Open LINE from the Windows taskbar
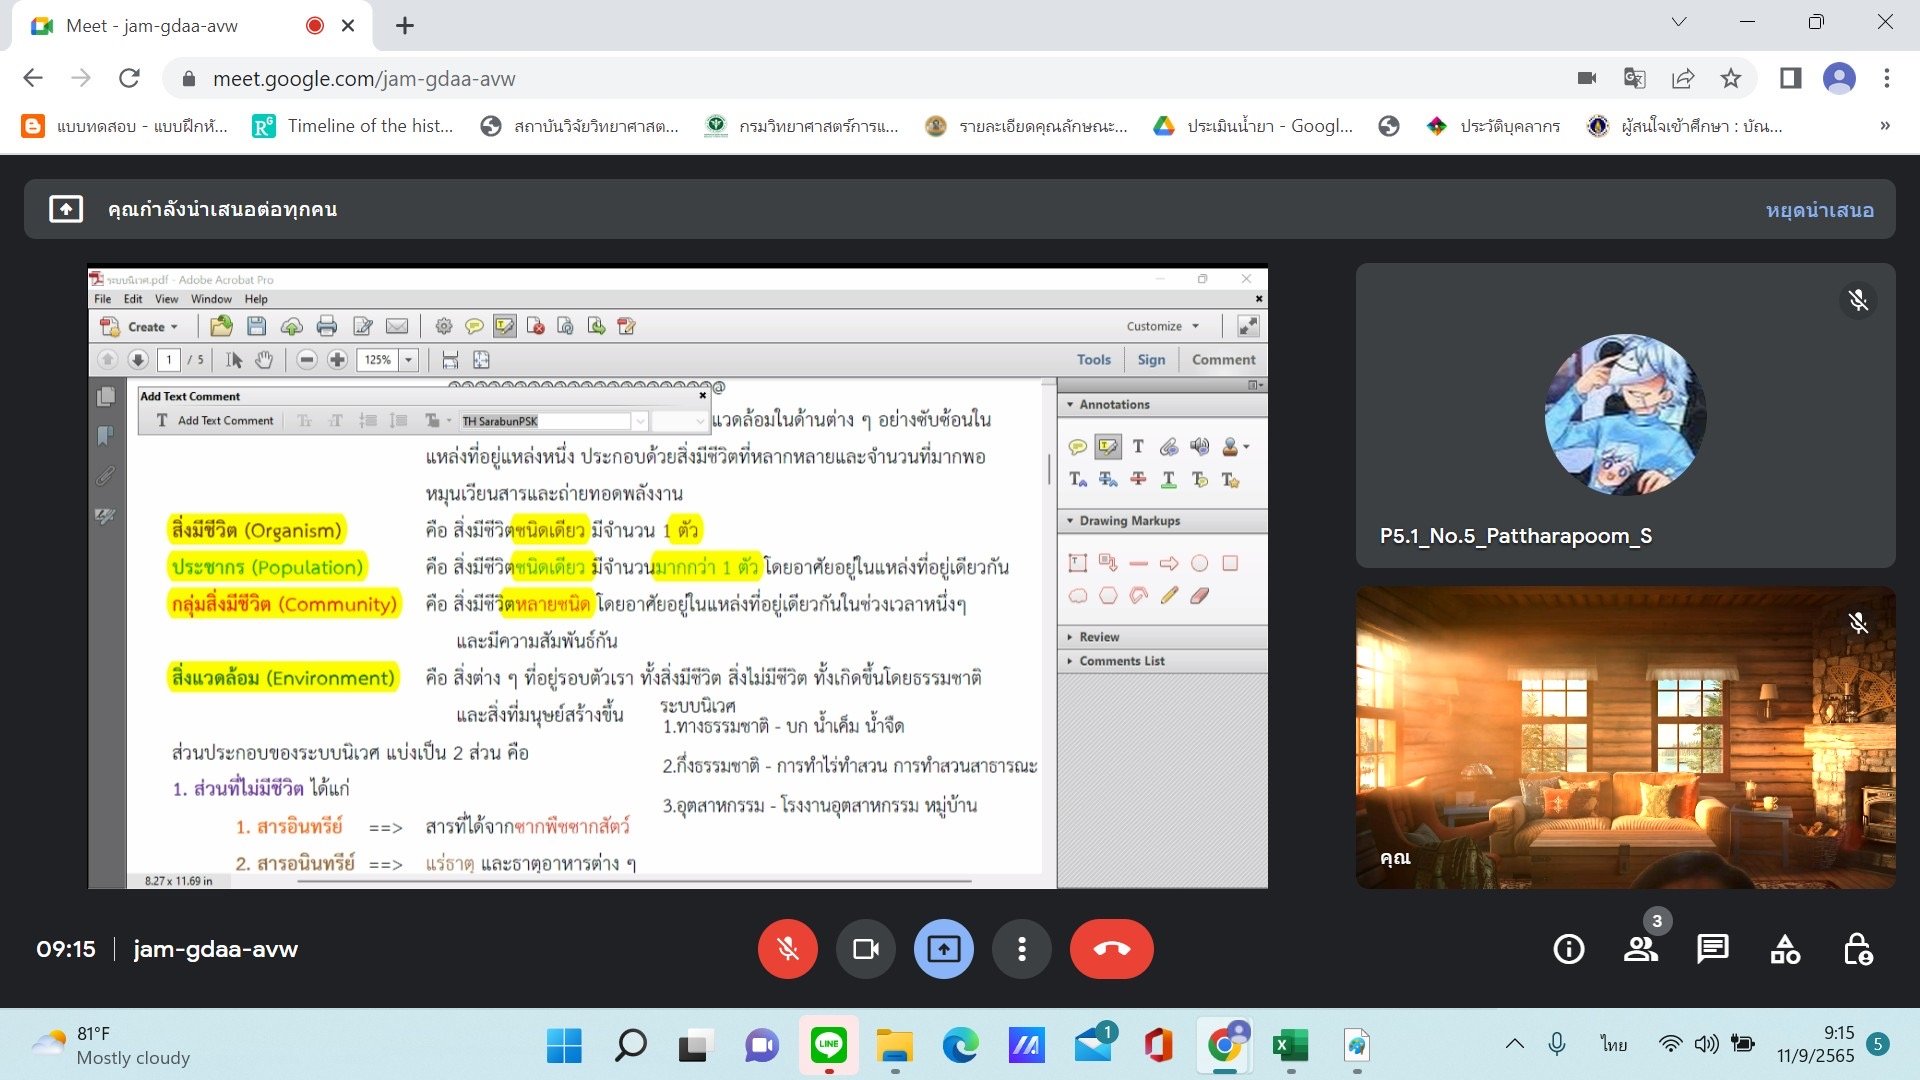 tap(829, 1046)
